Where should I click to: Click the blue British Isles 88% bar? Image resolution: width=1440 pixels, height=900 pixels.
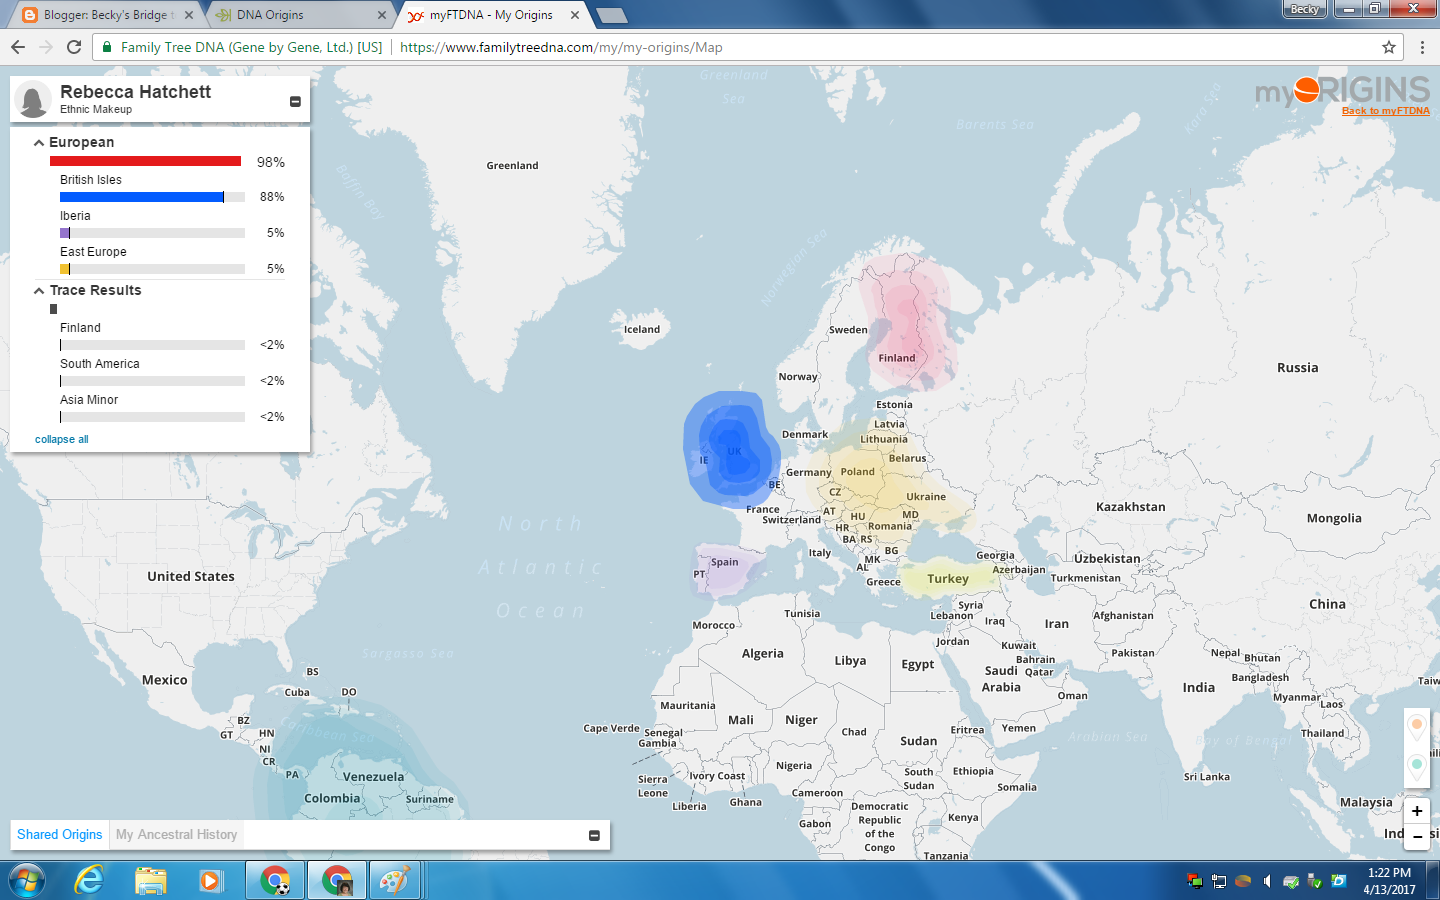click(x=142, y=197)
